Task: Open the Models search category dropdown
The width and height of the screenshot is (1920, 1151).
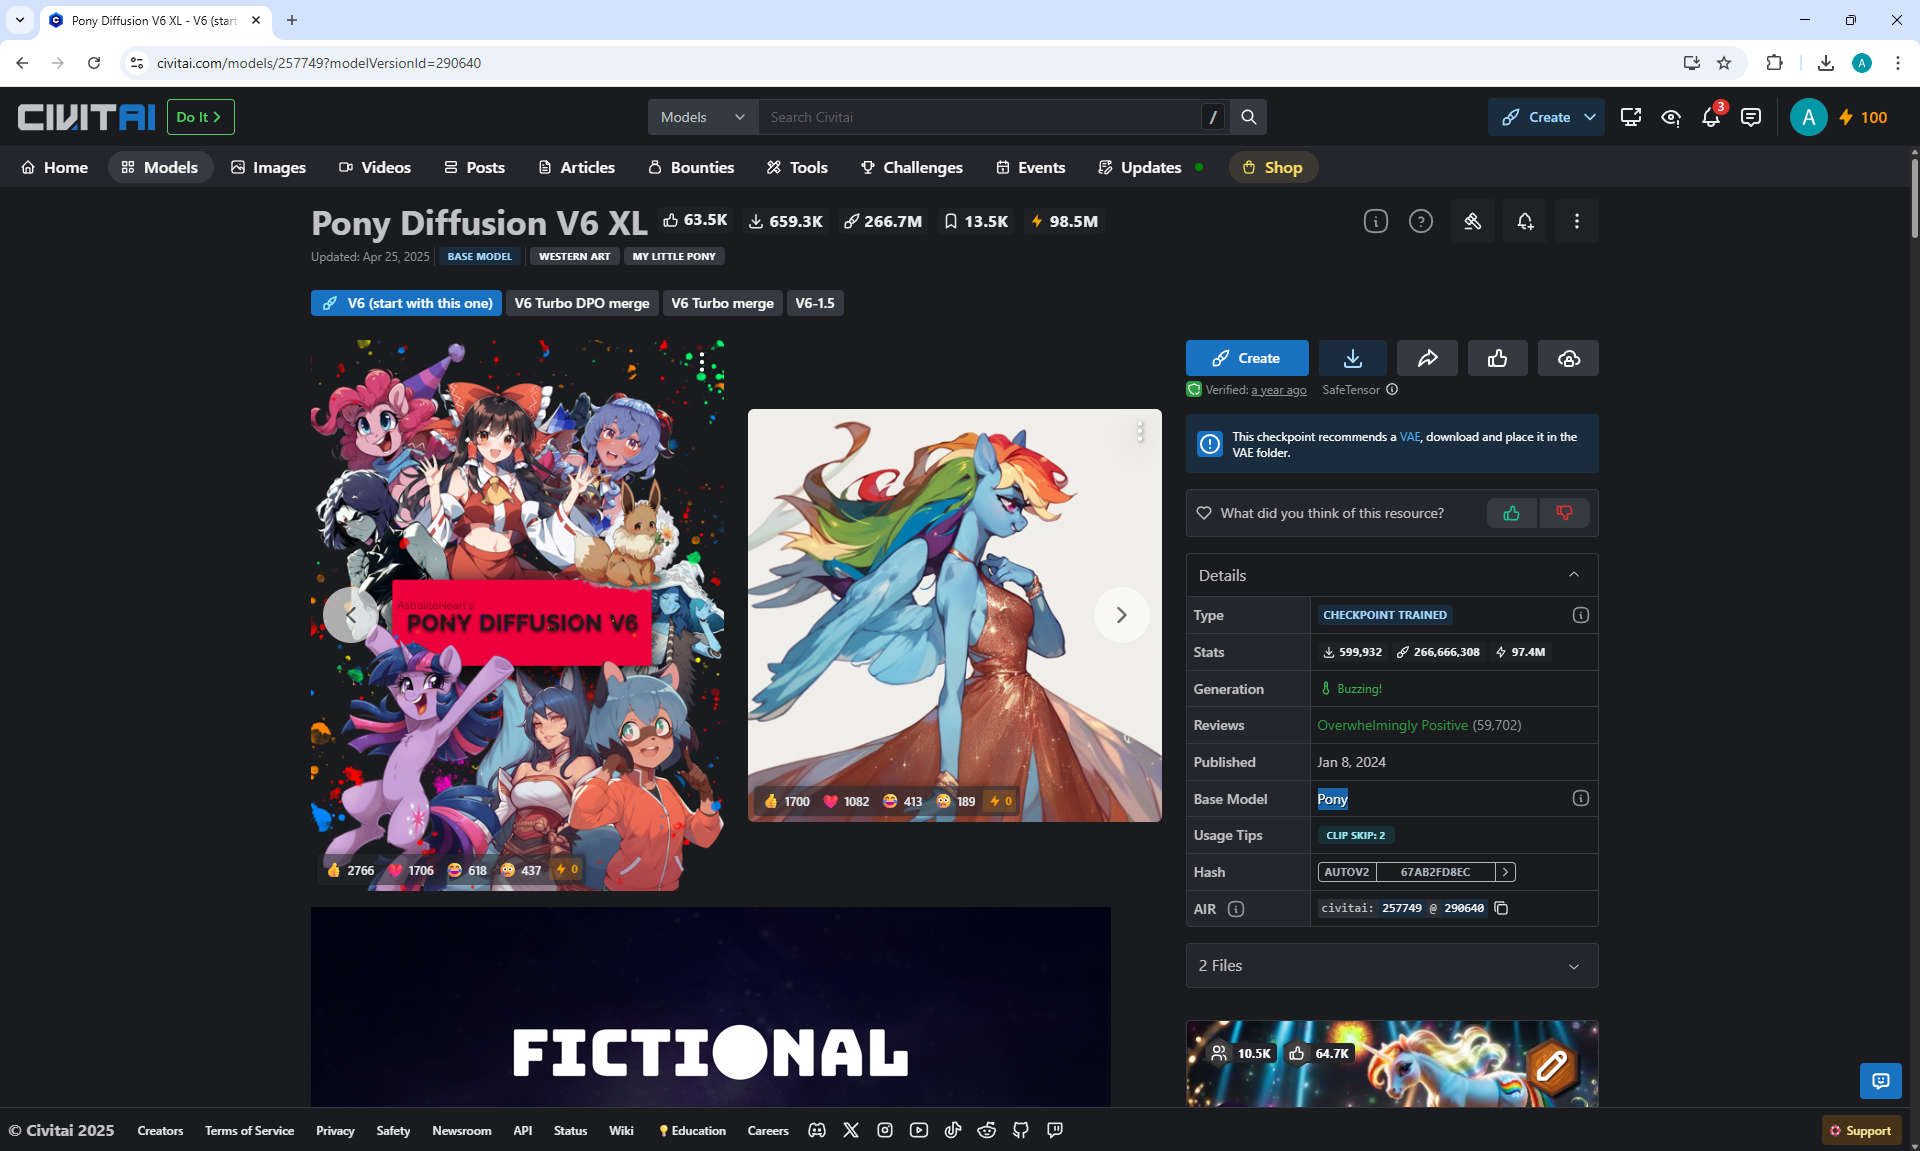Action: (x=703, y=117)
